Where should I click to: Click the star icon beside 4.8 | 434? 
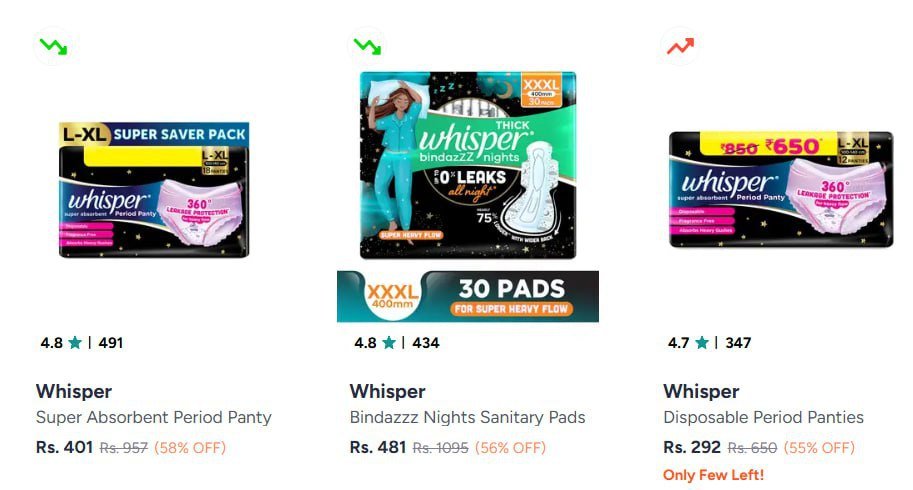389,343
